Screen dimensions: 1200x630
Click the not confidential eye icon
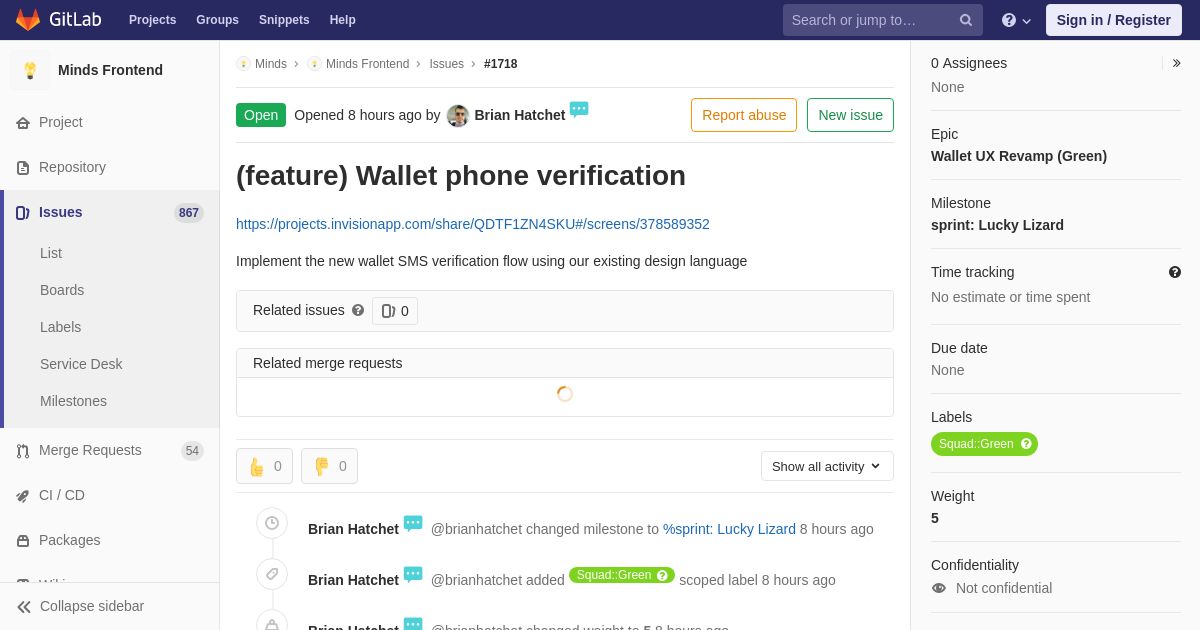tap(939, 588)
